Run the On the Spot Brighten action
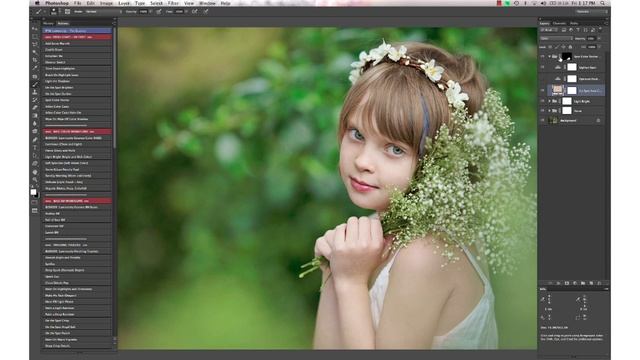 77,87
